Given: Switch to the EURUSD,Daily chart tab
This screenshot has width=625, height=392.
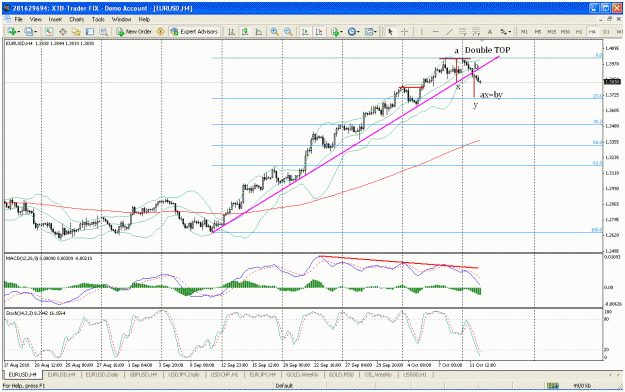Looking at the screenshot, I should 102,375.
